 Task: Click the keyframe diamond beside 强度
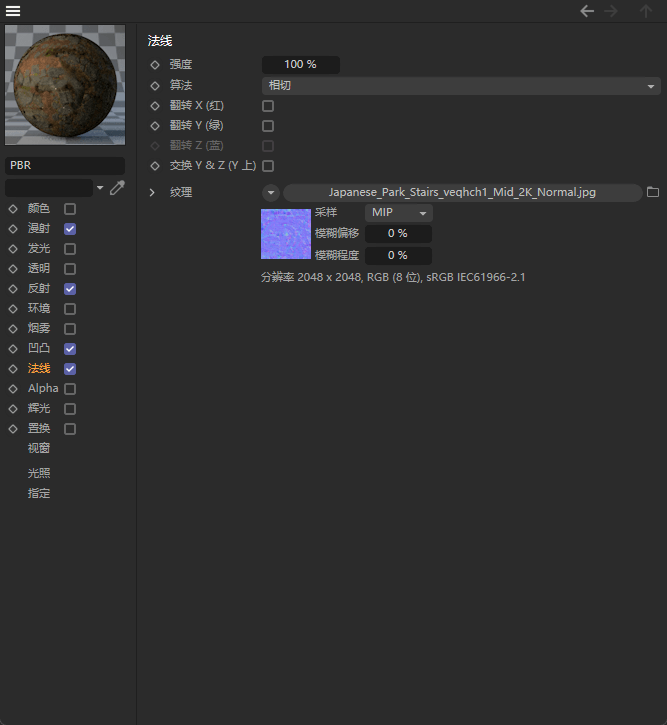(x=155, y=65)
